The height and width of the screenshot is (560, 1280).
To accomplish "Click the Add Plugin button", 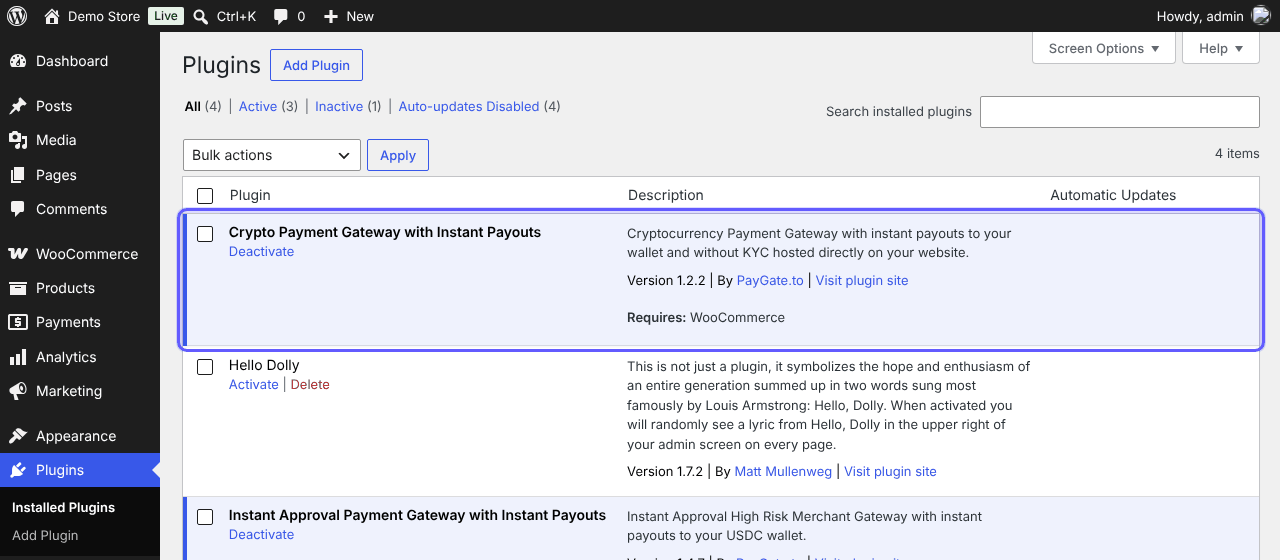I will click(316, 65).
